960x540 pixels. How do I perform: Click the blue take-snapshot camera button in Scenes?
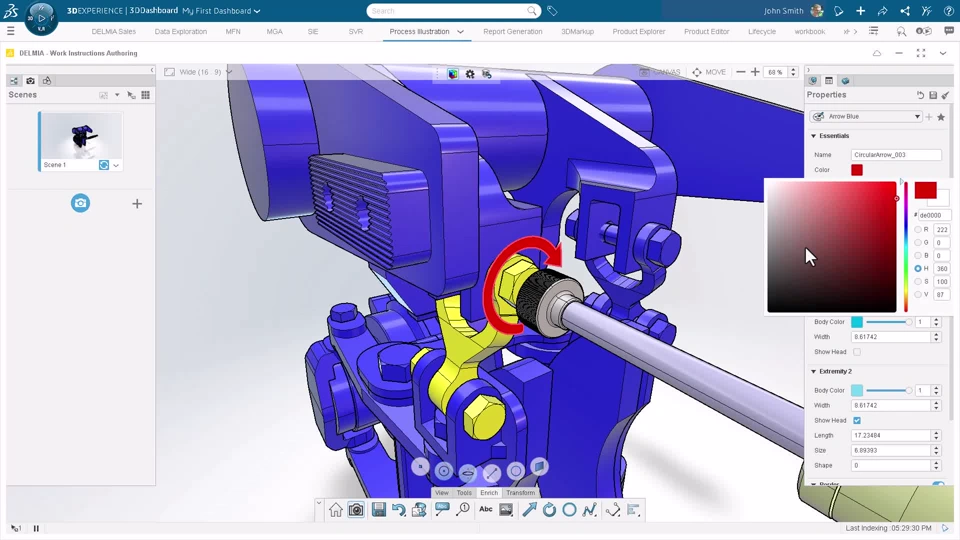[80, 203]
